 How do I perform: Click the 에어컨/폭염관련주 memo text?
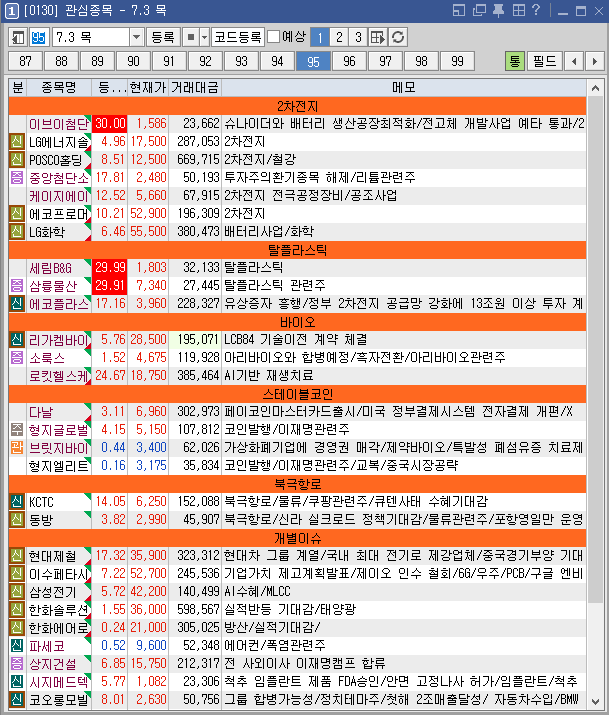click(274, 646)
